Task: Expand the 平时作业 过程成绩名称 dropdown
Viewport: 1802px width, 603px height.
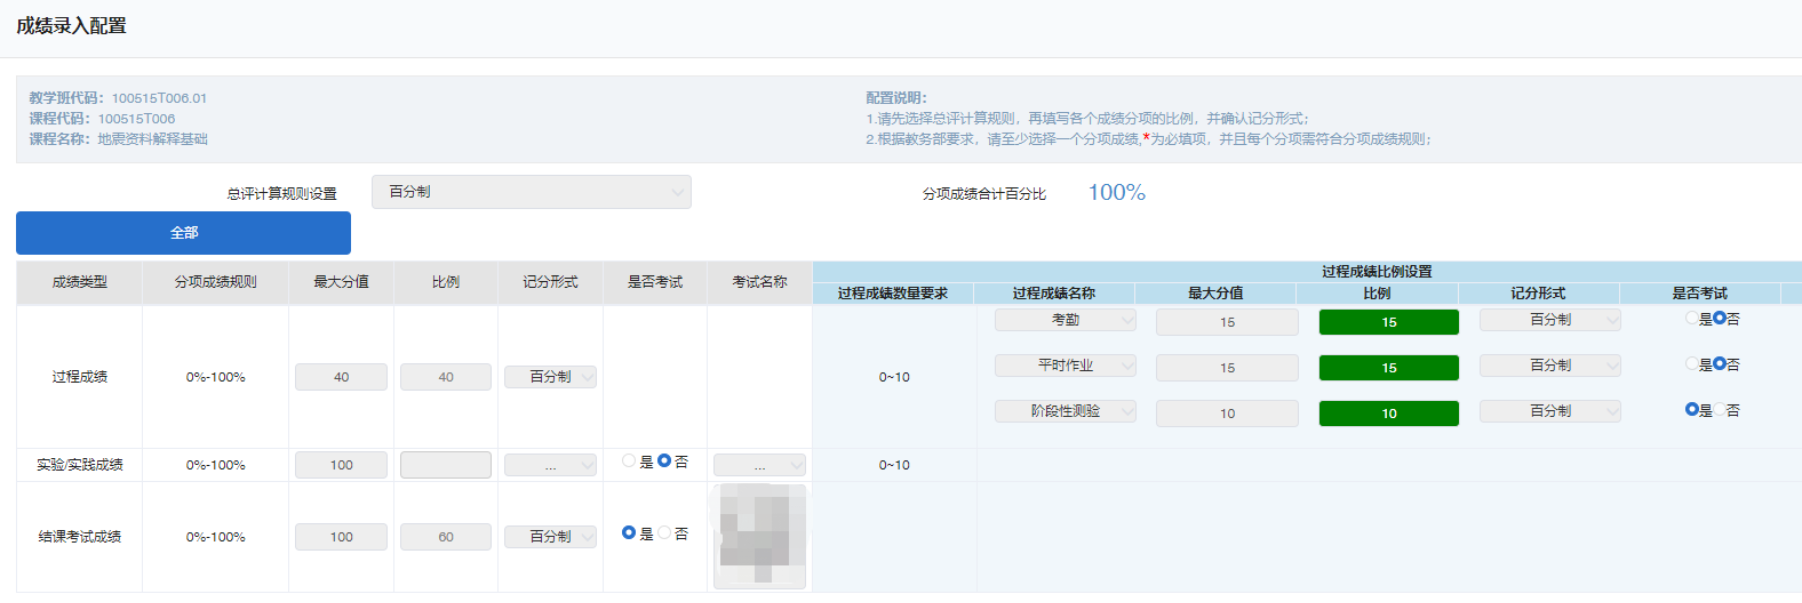Action: click(x=1065, y=366)
